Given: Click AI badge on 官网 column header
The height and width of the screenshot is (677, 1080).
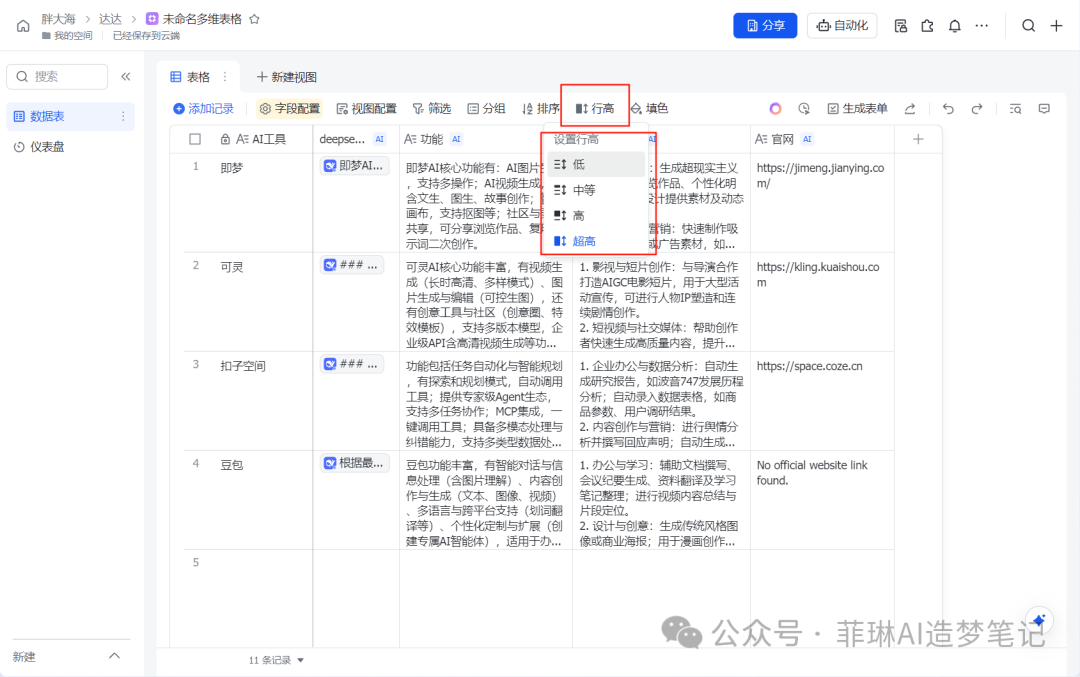Looking at the screenshot, I should (x=807, y=139).
